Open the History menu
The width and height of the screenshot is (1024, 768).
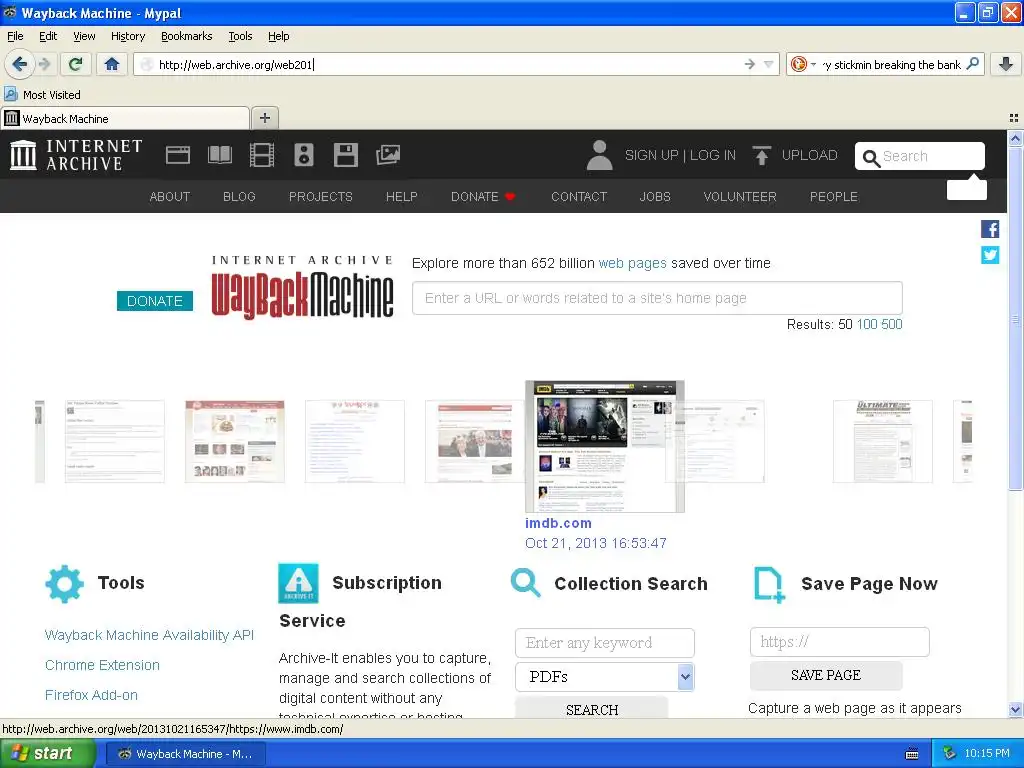(x=128, y=36)
